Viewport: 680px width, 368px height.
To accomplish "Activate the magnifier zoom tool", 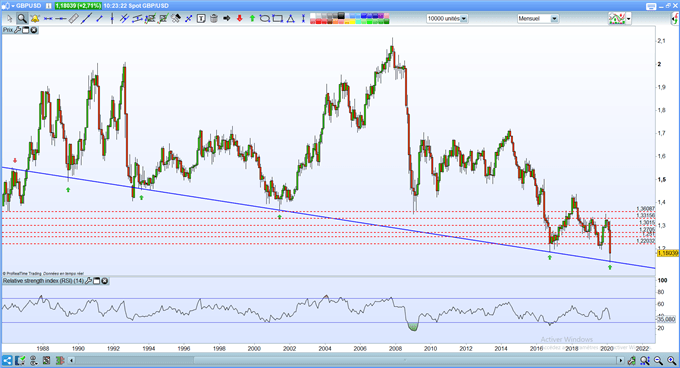I will (22, 19).
